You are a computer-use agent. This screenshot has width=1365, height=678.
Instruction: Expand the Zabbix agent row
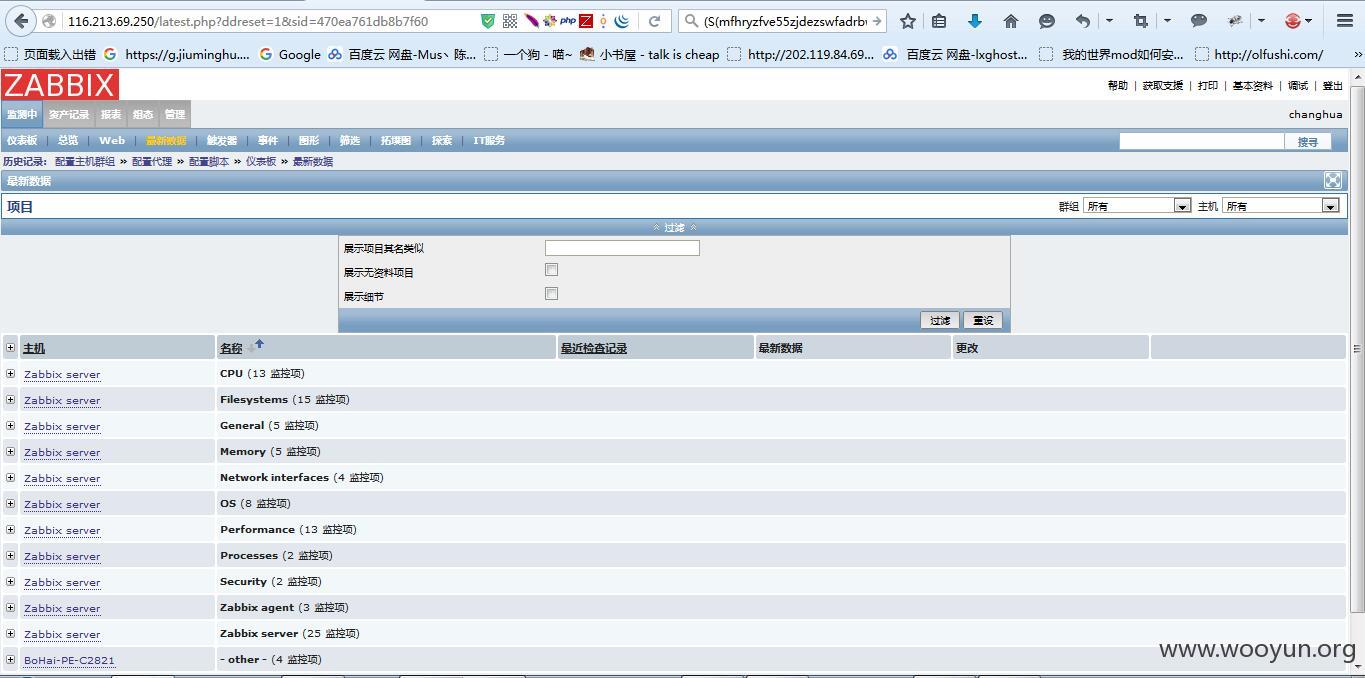[x=11, y=608]
